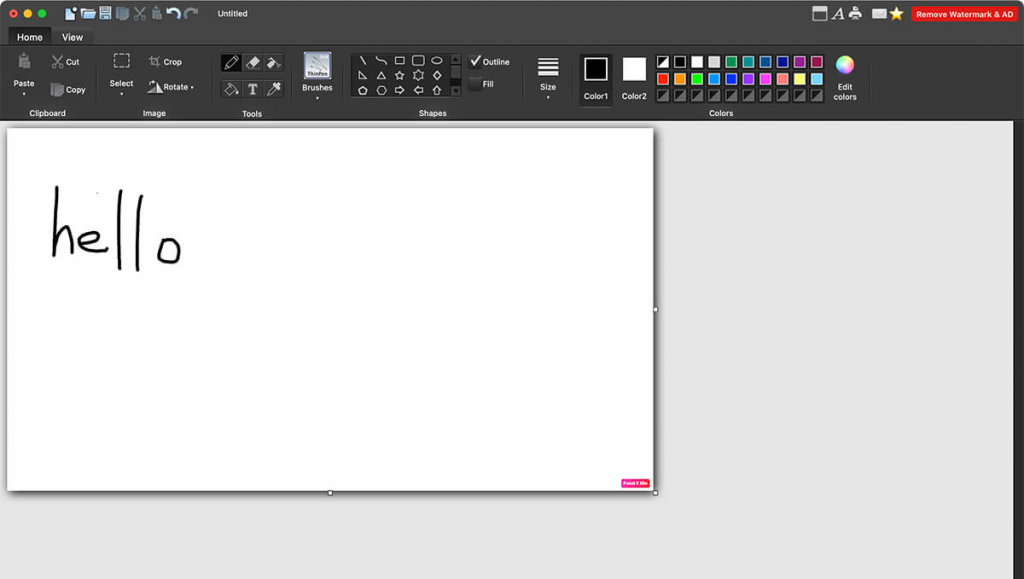Click the title bar paste icon
The image size is (1024, 579).
click(157, 13)
